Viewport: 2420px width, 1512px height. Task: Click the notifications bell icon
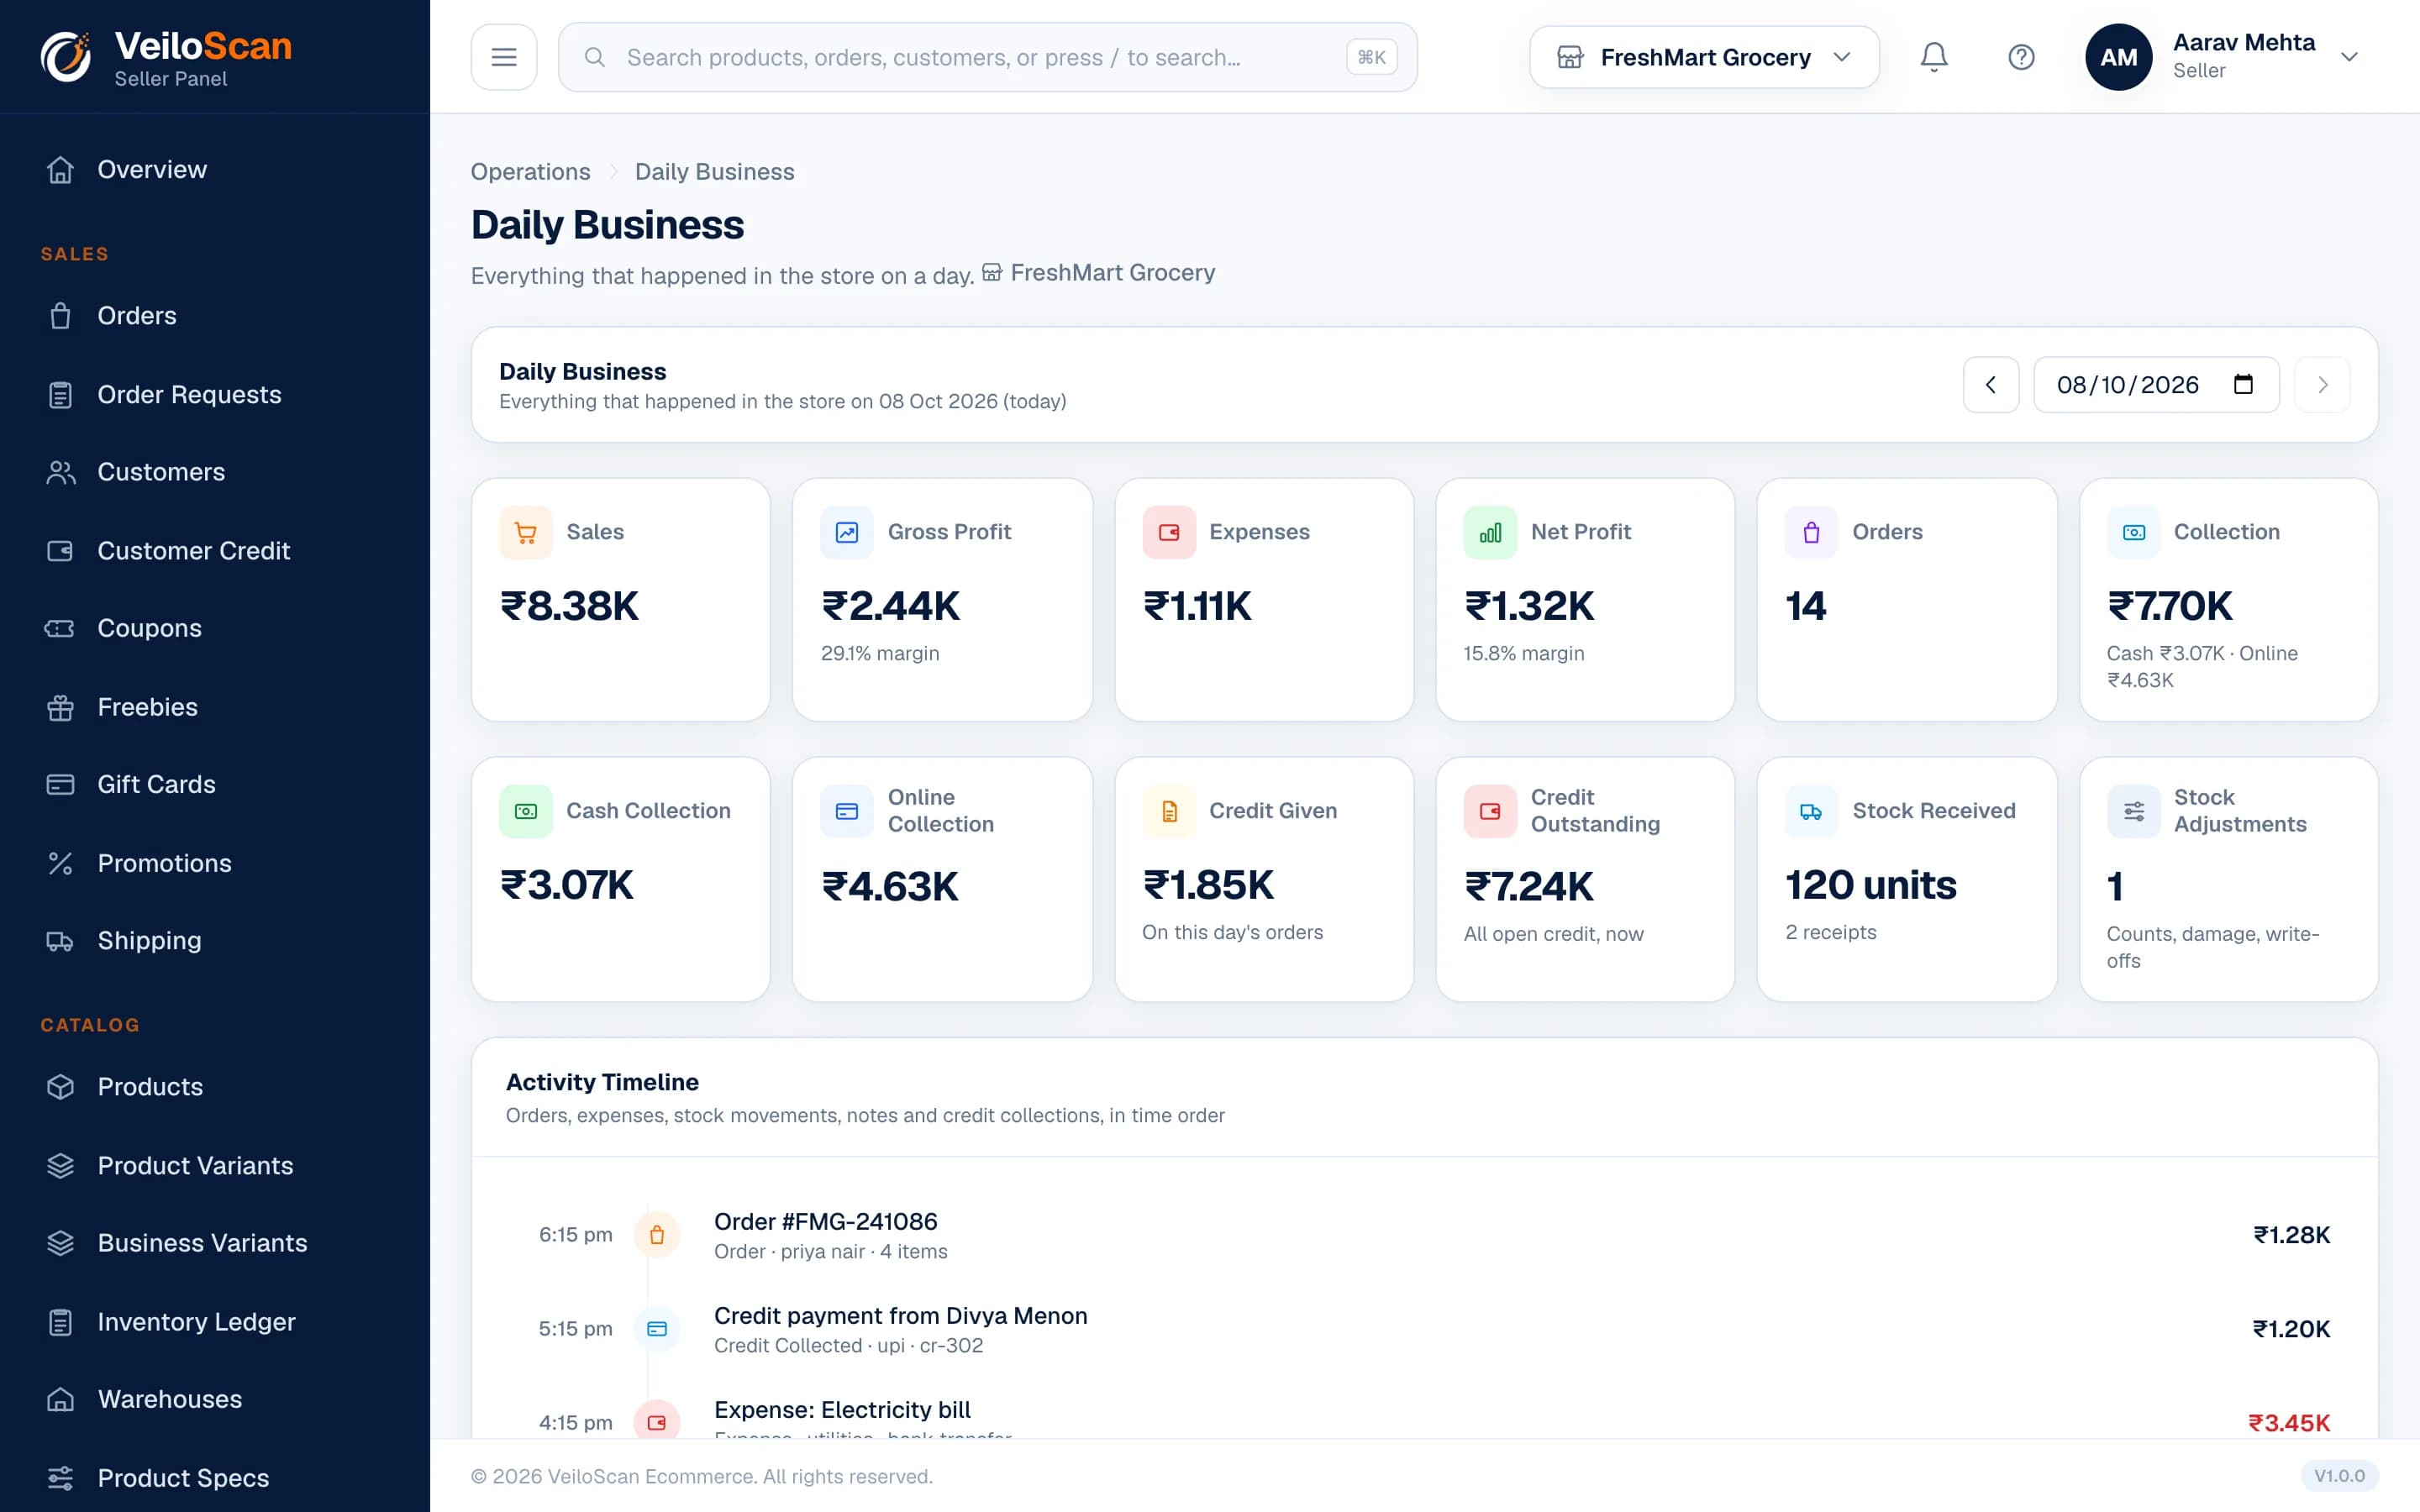1934,57
